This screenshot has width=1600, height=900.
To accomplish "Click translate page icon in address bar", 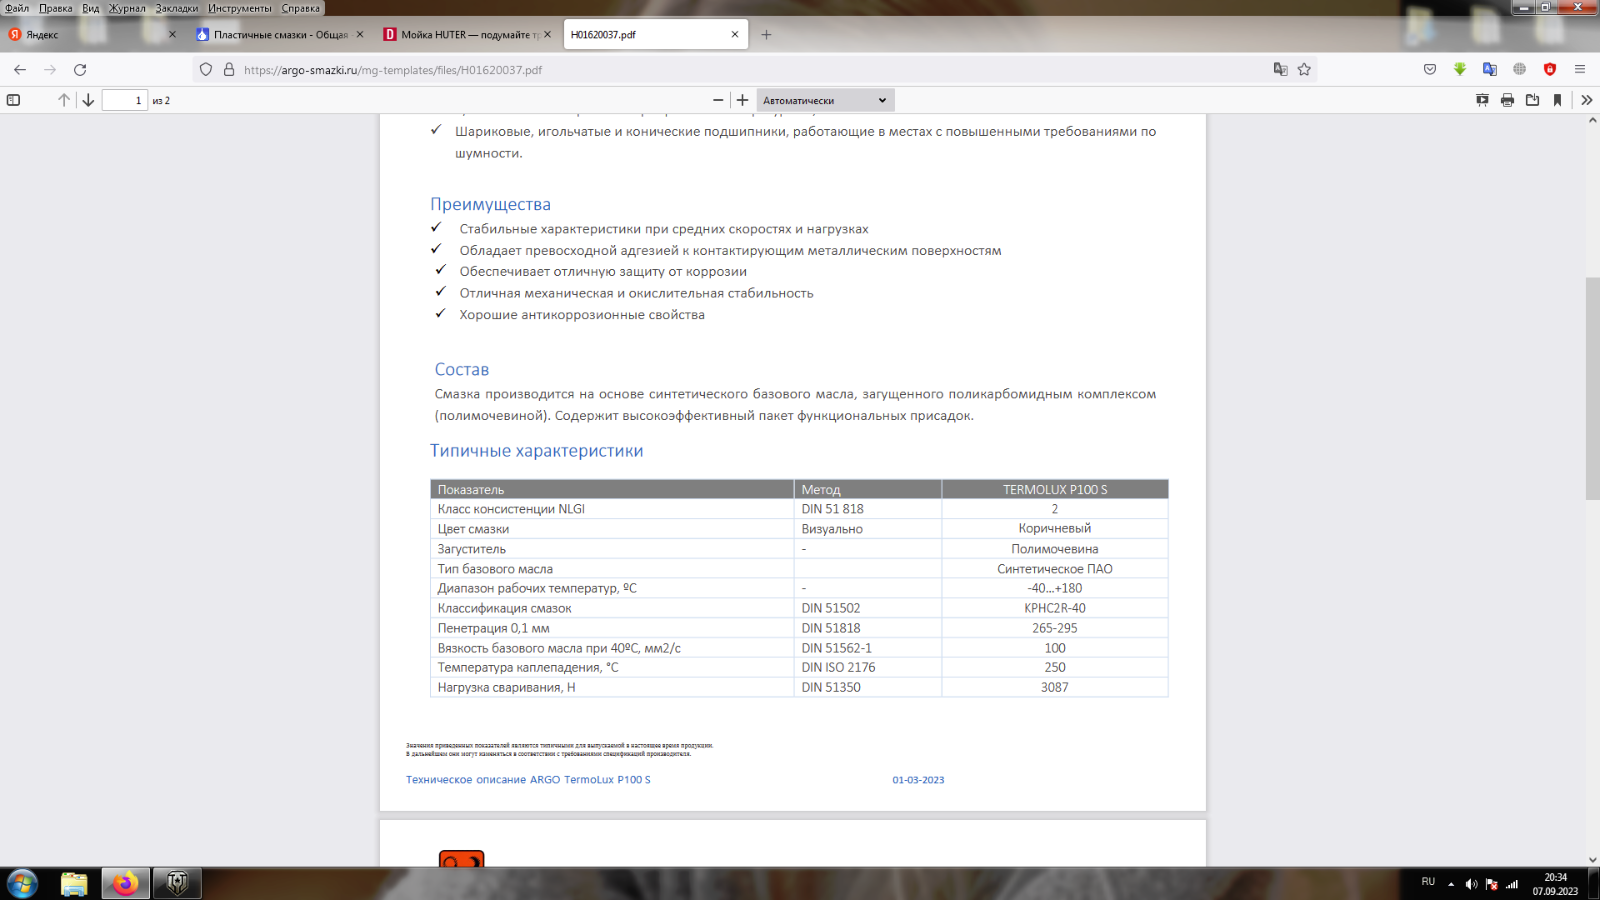I will tap(1280, 70).
